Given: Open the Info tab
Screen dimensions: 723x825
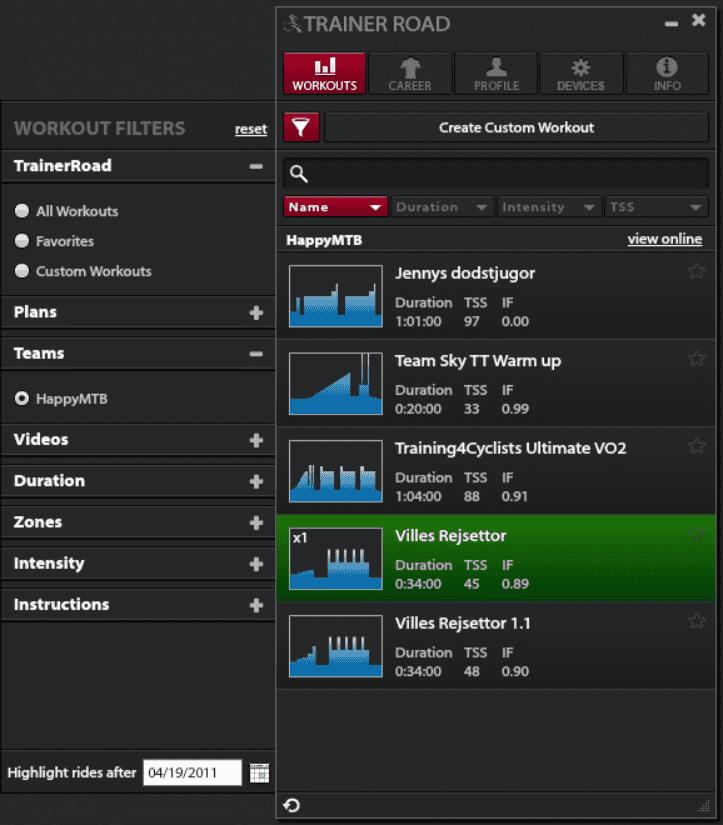Looking at the screenshot, I should pos(667,74).
